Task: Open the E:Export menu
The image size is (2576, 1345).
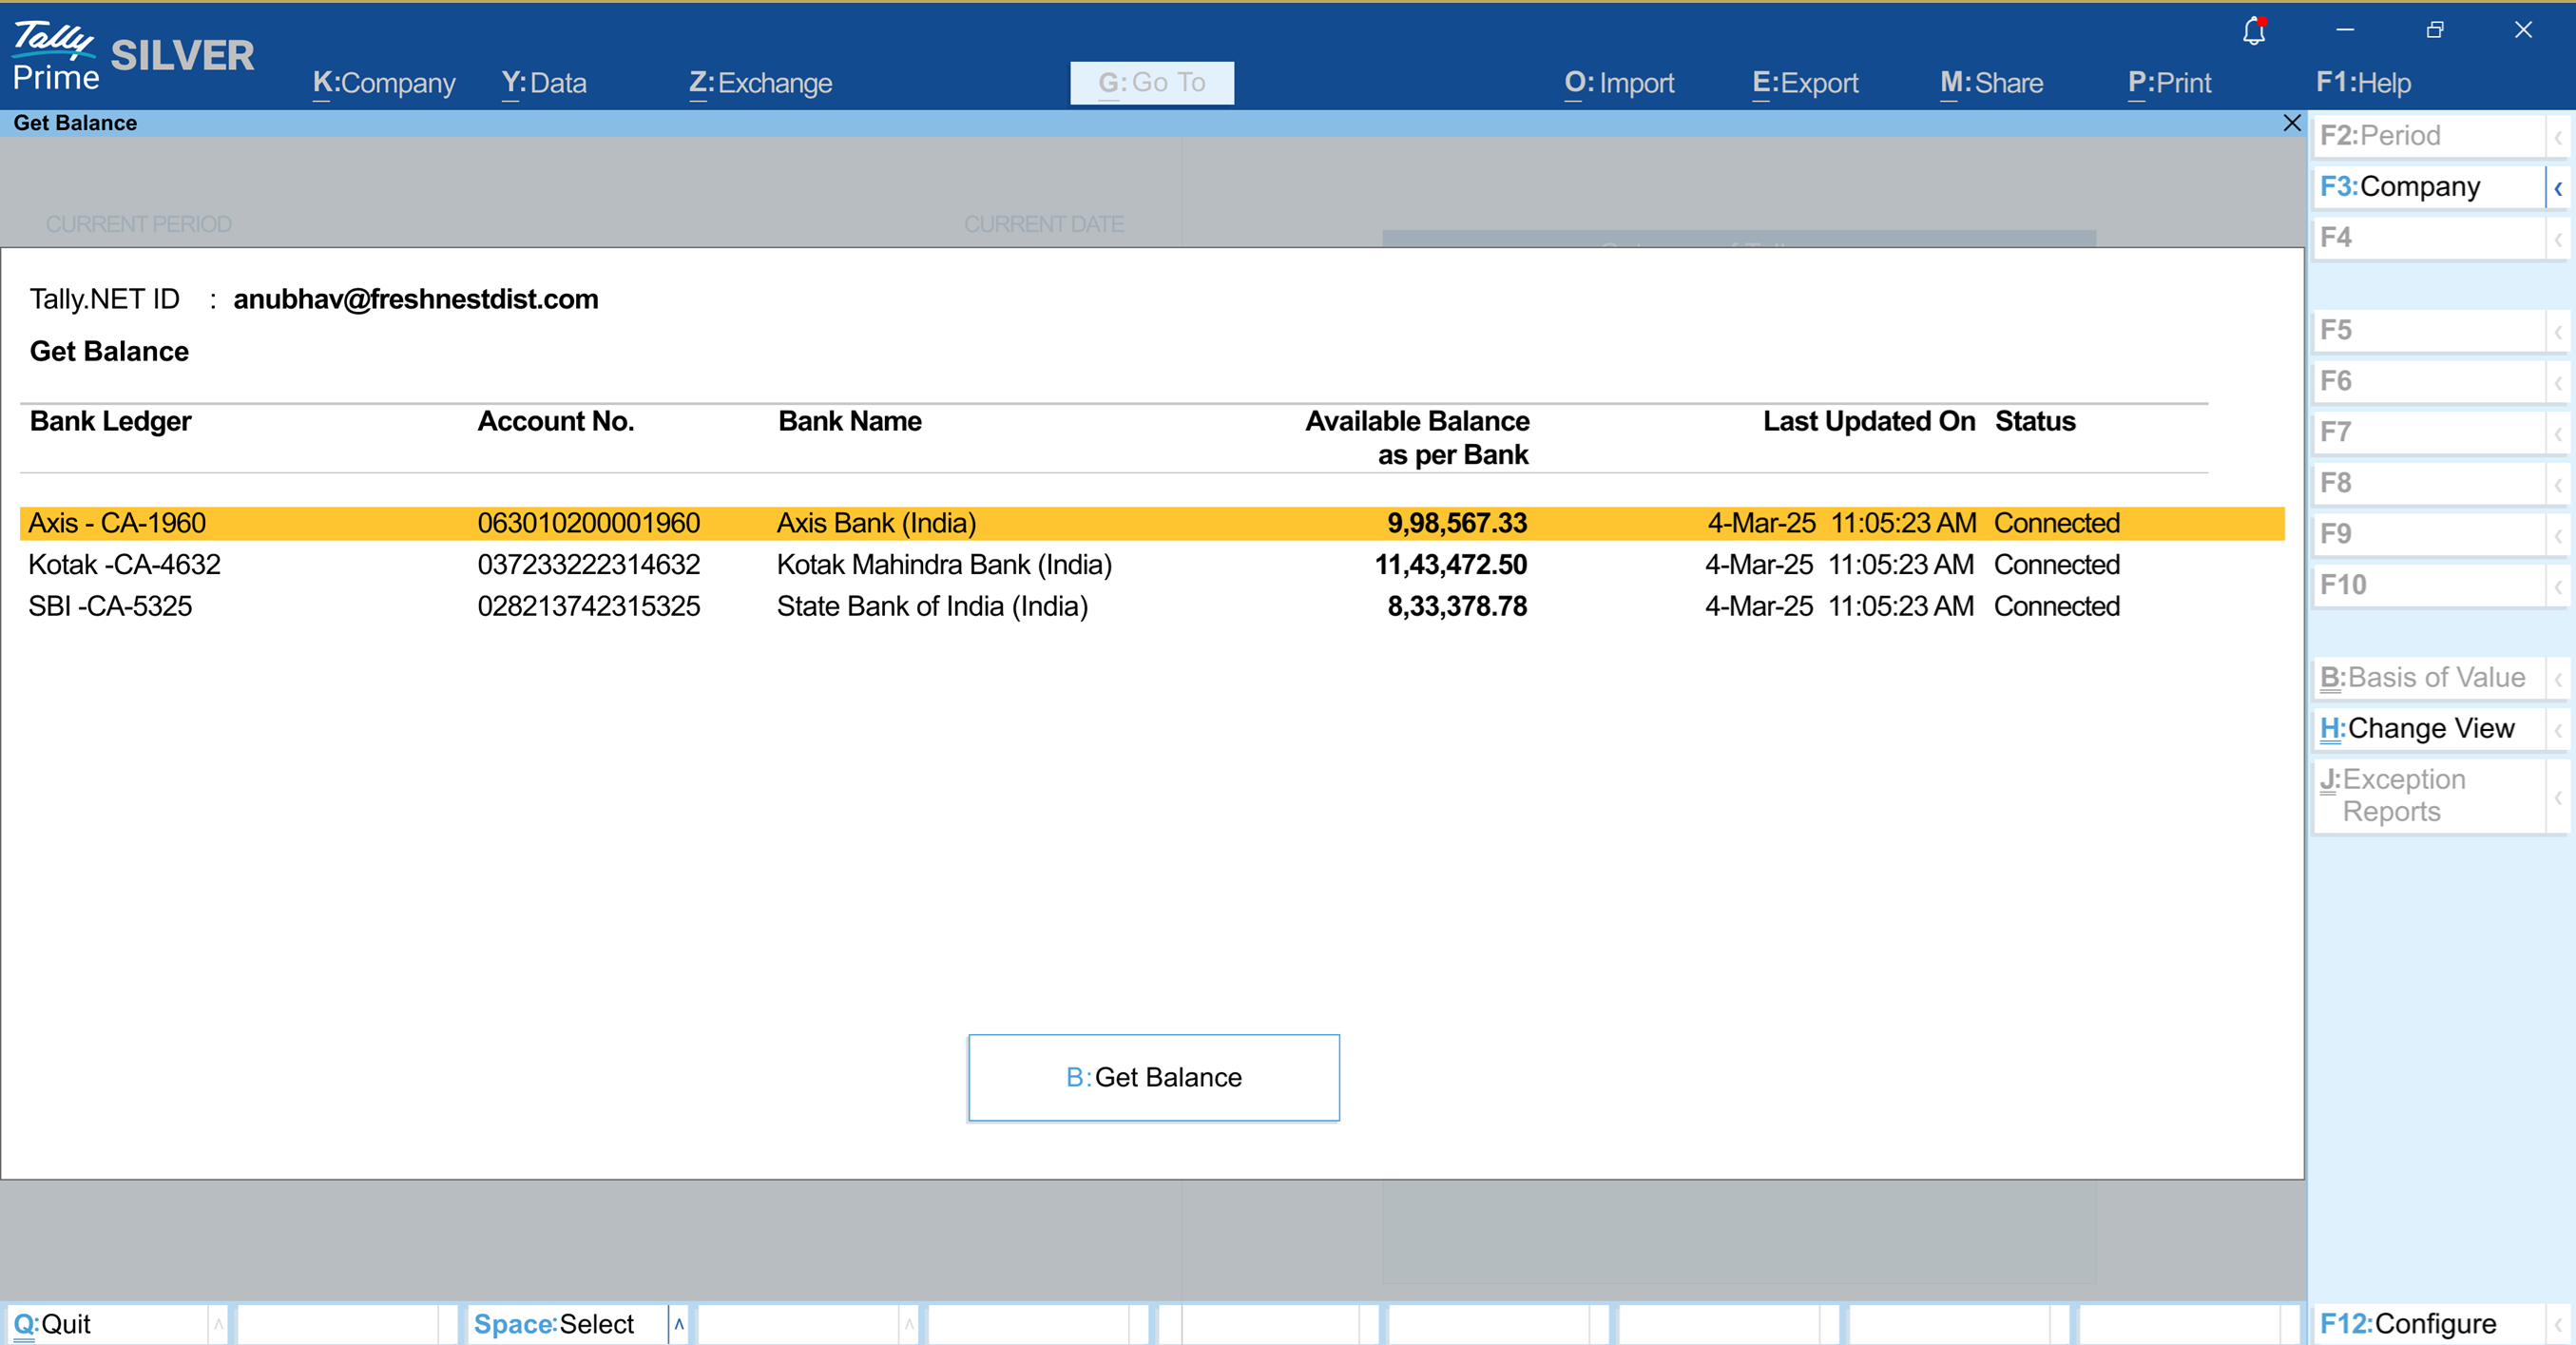Action: (x=1804, y=83)
